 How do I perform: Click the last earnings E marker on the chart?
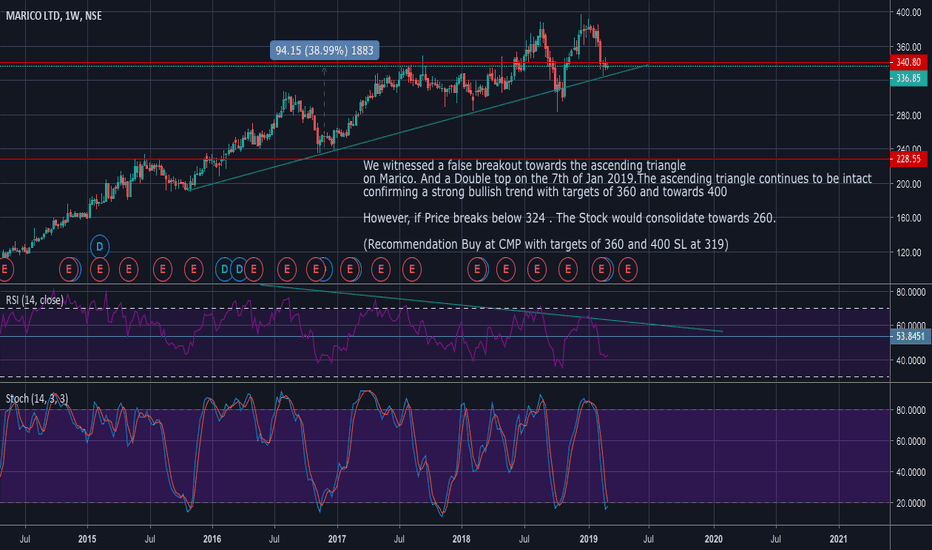[x=628, y=269]
